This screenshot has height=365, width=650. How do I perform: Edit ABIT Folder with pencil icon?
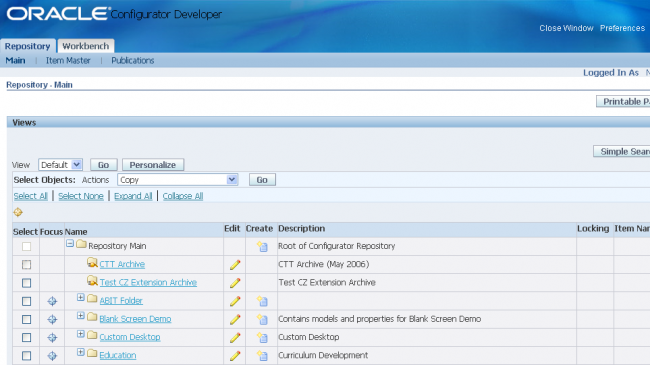(x=235, y=301)
